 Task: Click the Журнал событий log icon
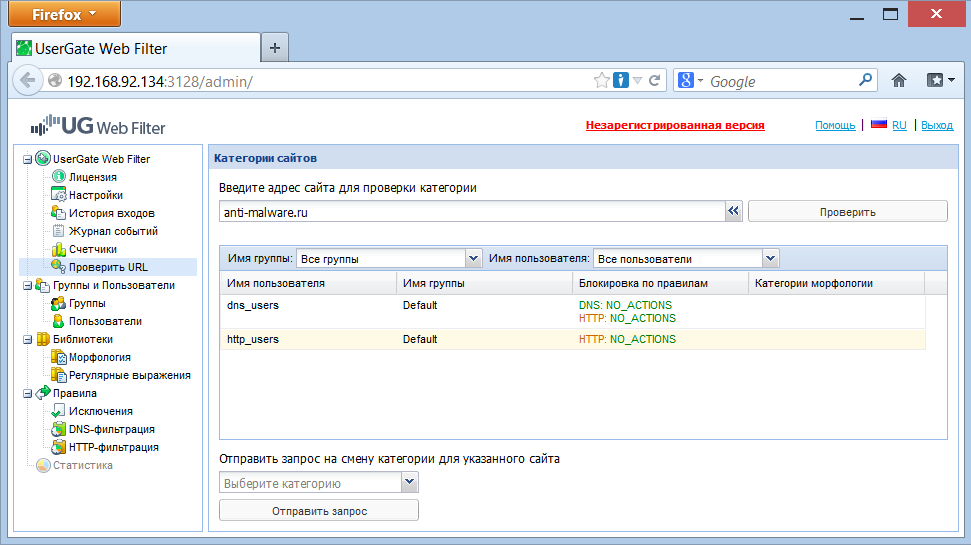[x=59, y=231]
